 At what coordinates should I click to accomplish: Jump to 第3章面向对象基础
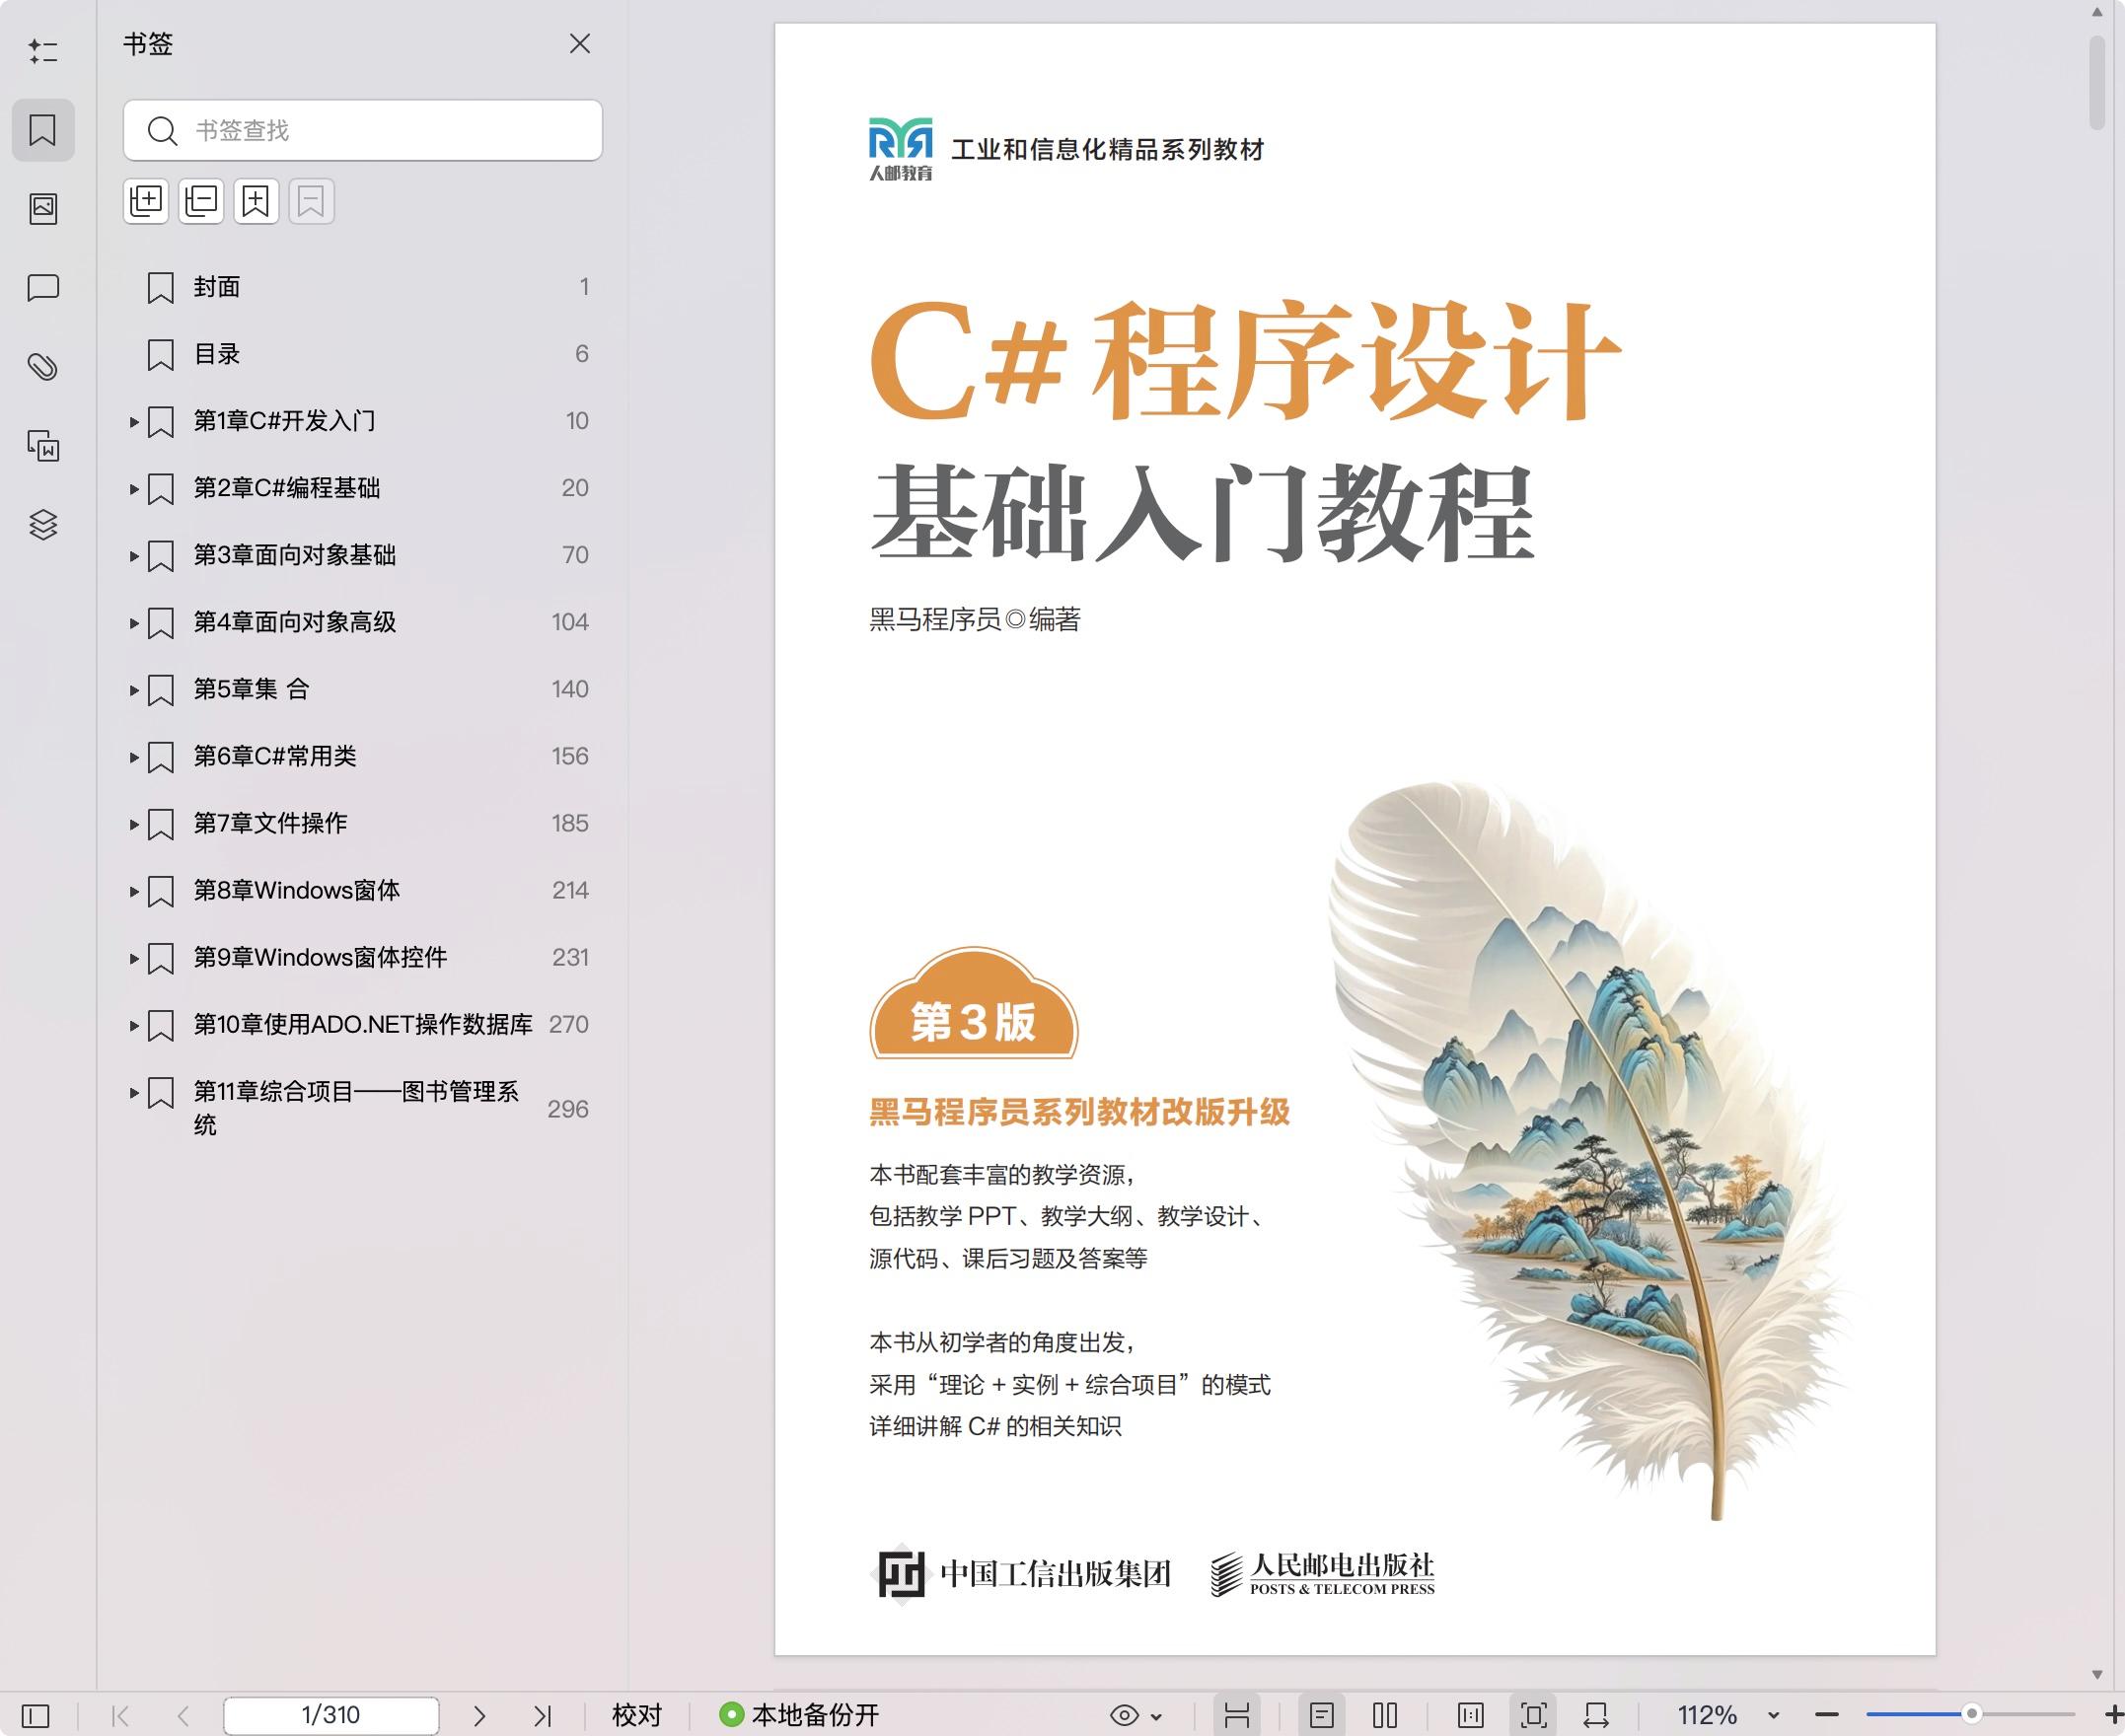click(294, 555)
